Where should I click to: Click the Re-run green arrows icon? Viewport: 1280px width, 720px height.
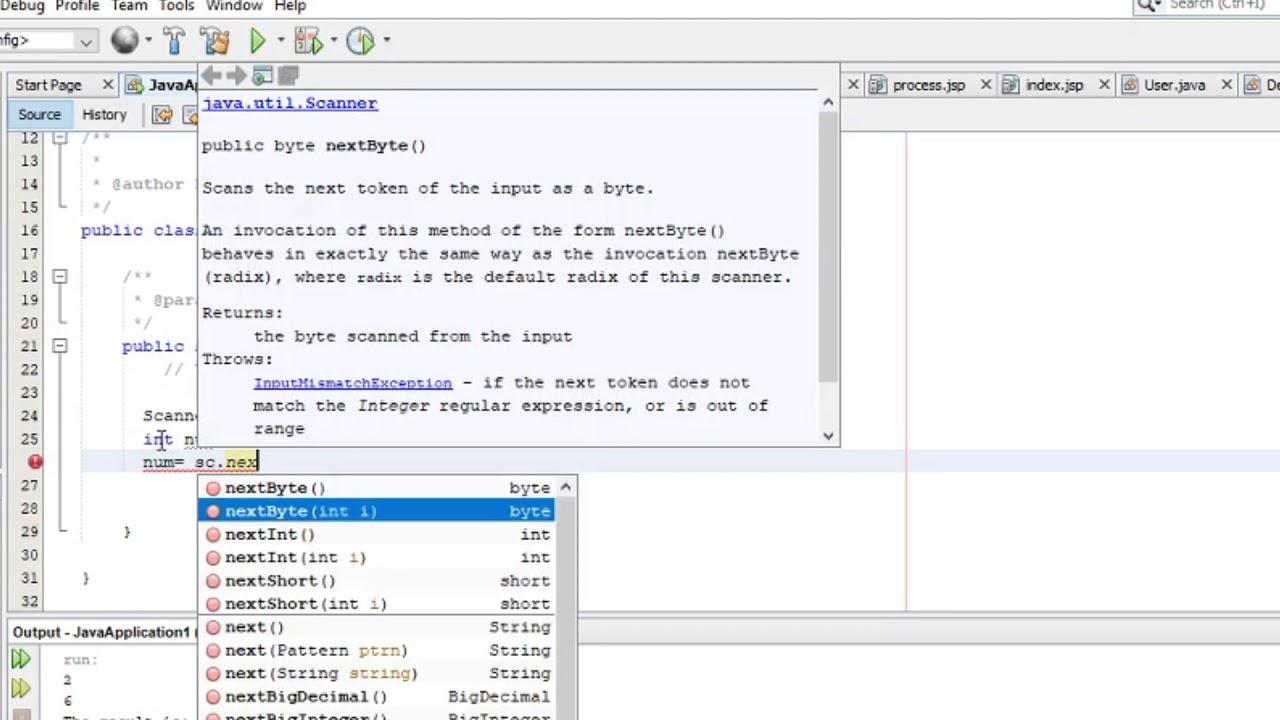[20, 659]
